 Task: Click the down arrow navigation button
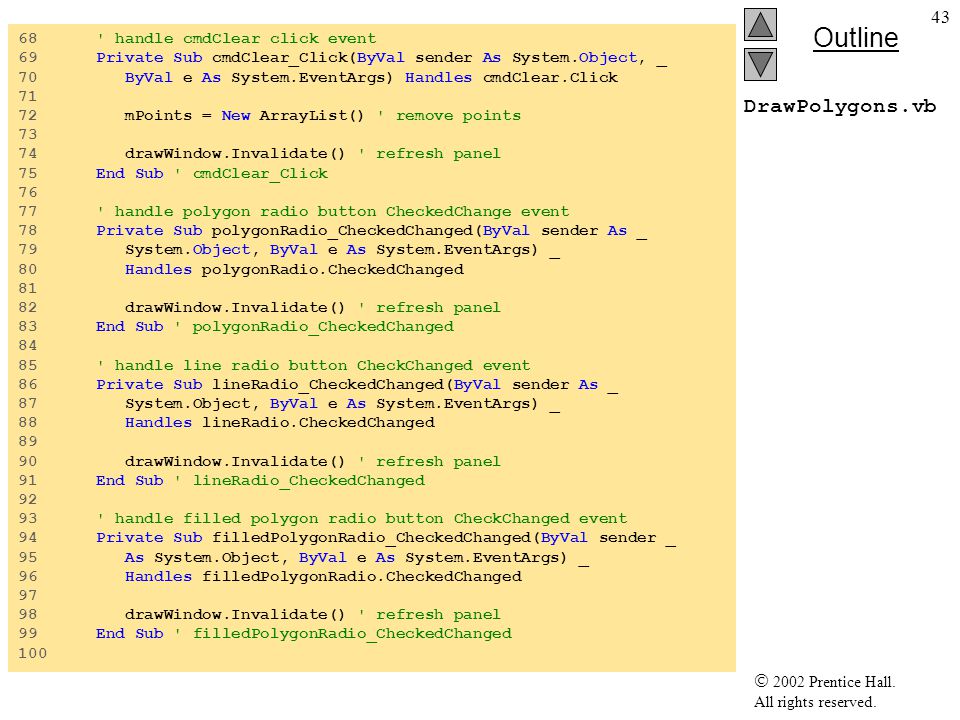[760, 64]
